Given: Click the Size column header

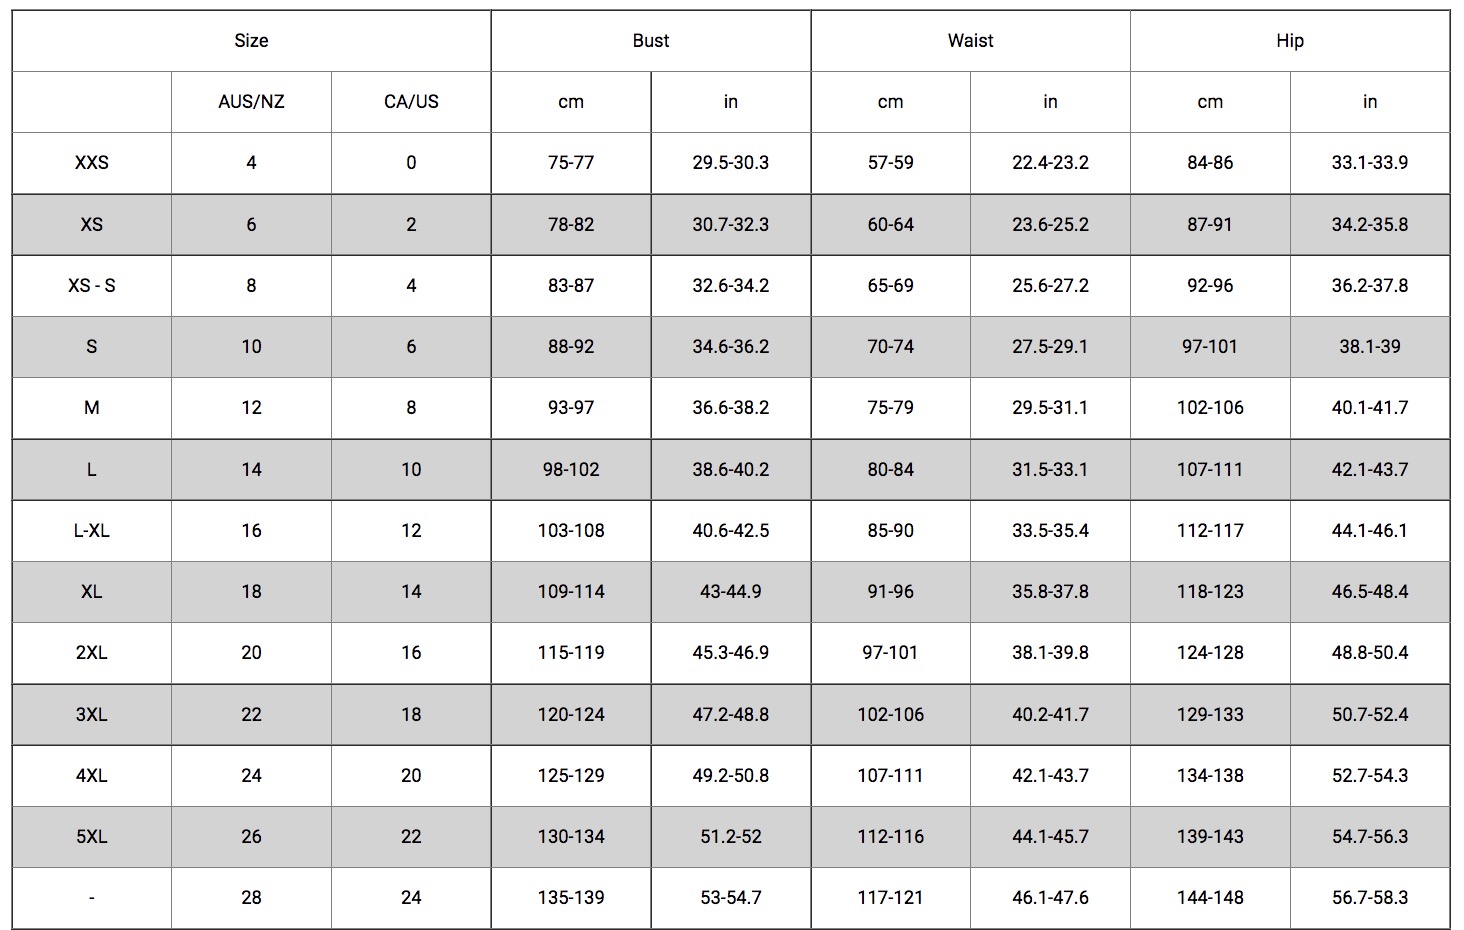Looking at the screenshot, I should coord(251,41).
